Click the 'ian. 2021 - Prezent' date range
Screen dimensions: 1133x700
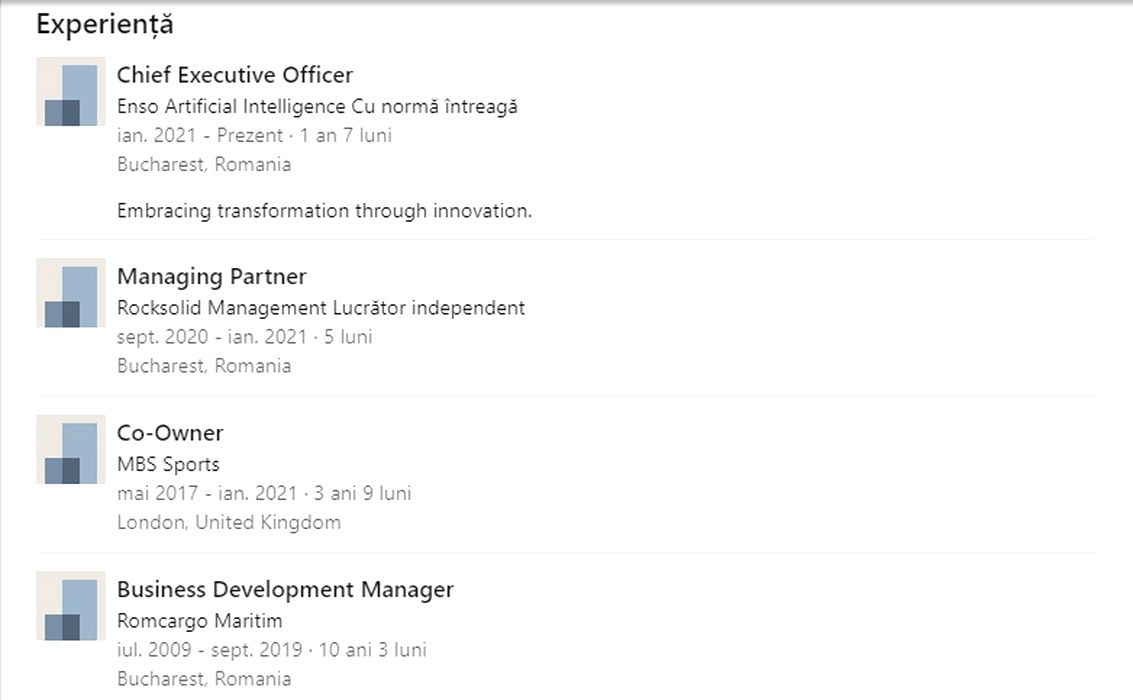[200, 135]
